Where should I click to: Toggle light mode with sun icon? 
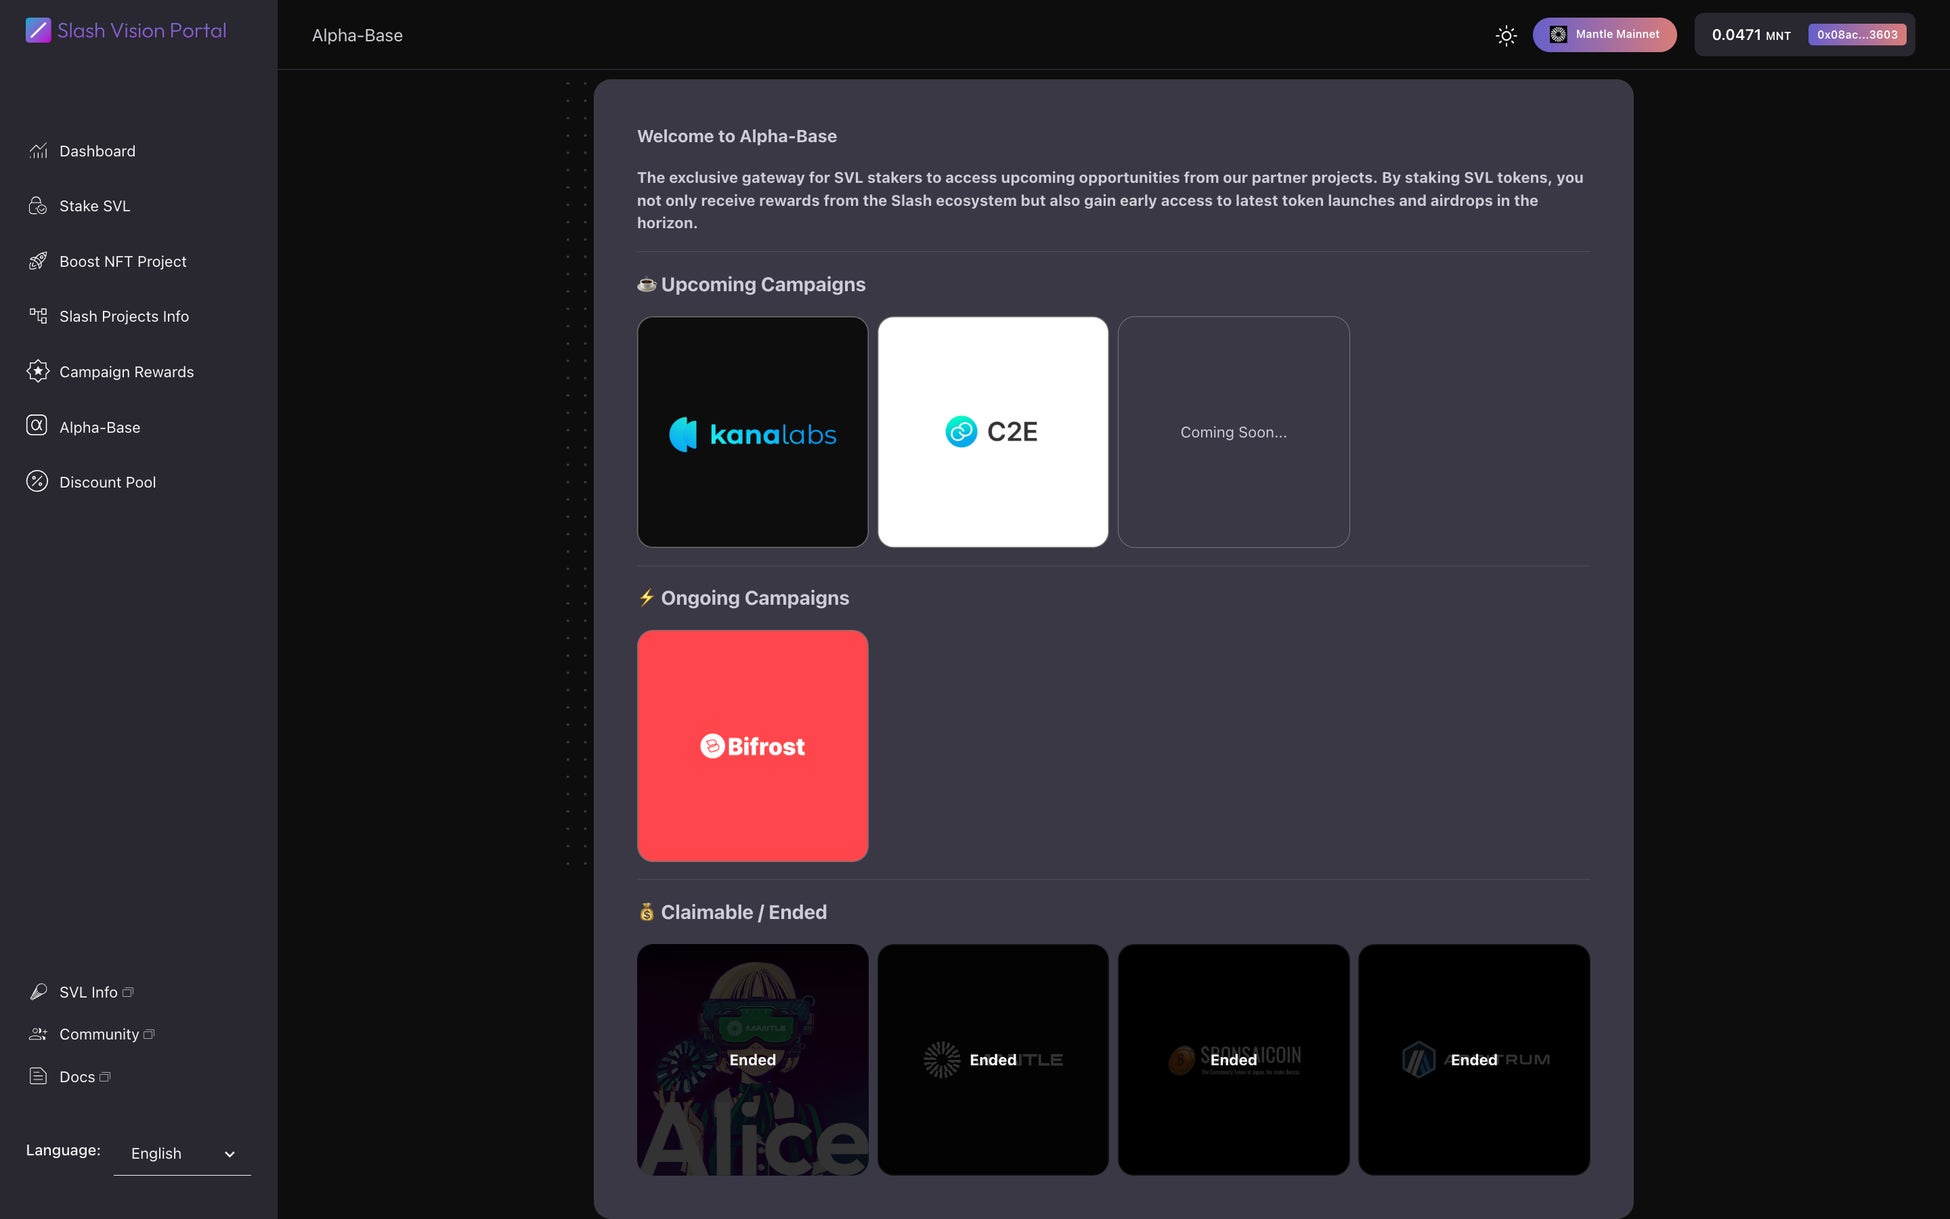(x=1506, y=36)
